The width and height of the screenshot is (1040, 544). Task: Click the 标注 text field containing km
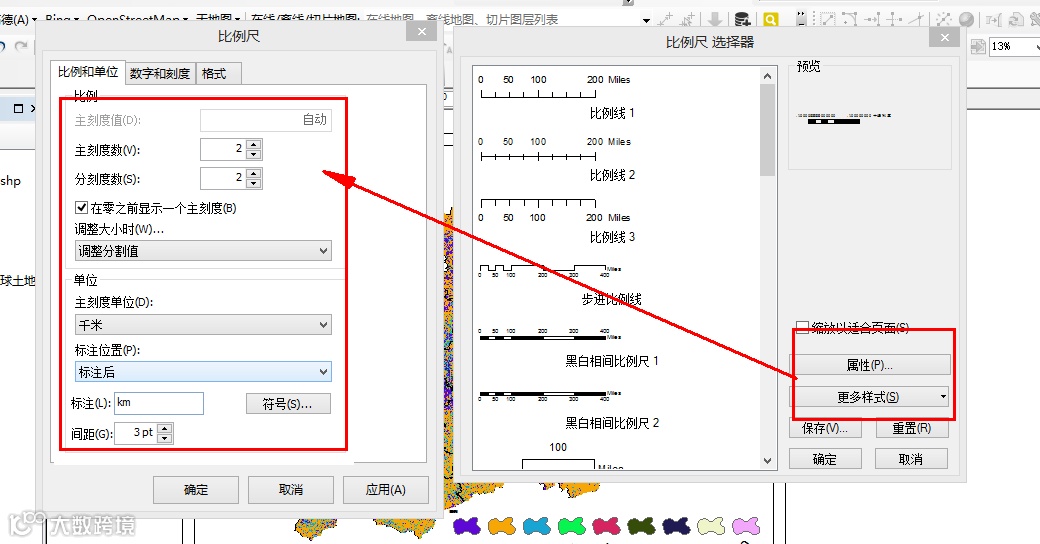pyautogui.click(x=159, y=403)
